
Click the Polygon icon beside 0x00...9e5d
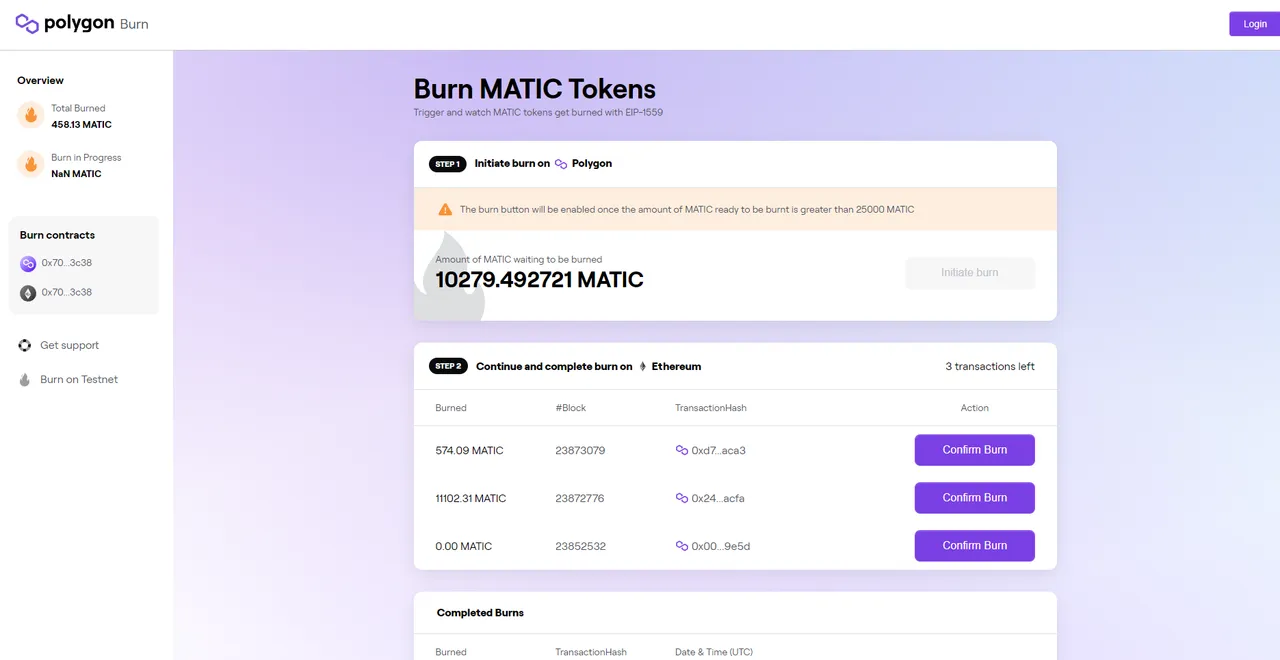click(x=682, y=546)
